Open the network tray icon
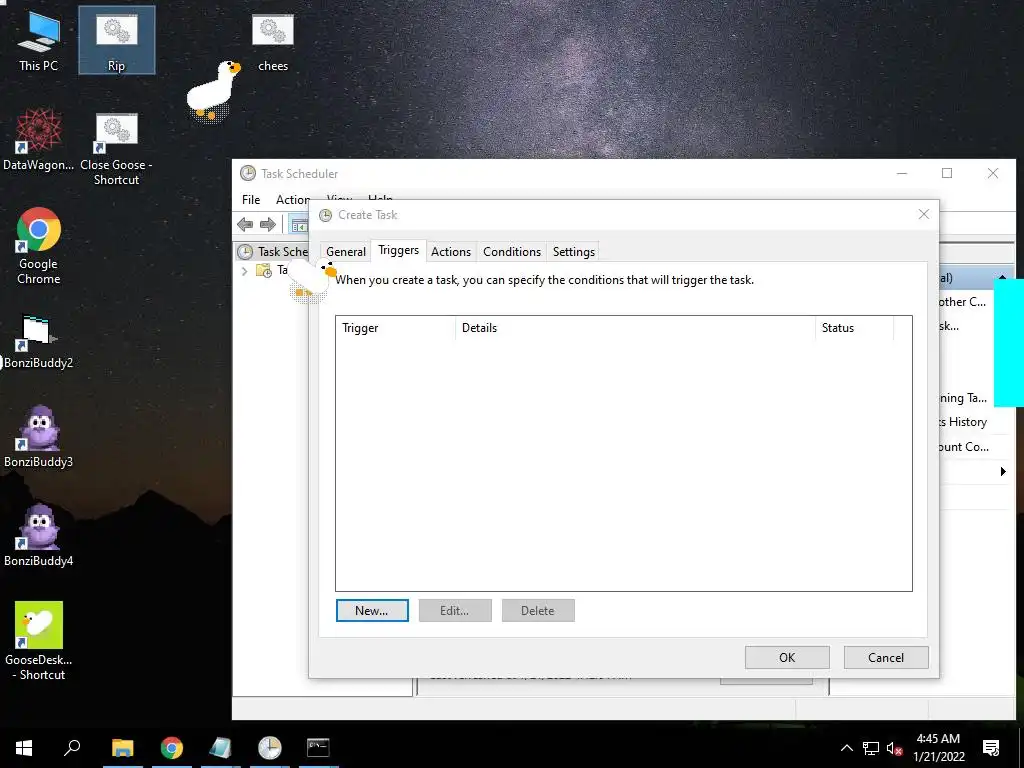The width and height of the screenshot is (1024, 768). (x=871, y=748)
